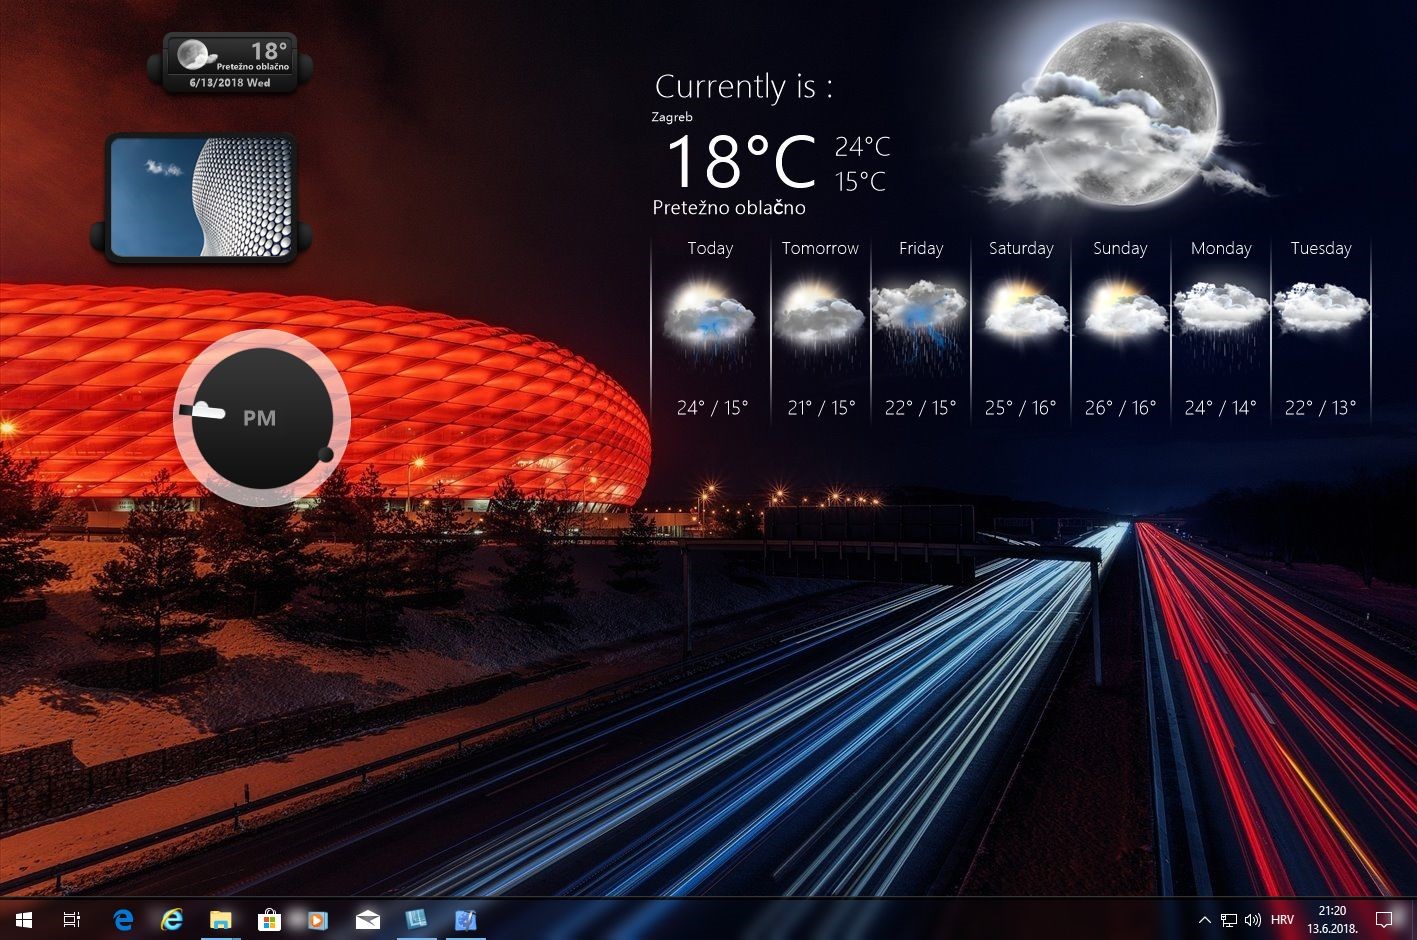The height and width of the screenshot is (940, 1417).
Task: Click the Today forecast weather icon
Action: (x=710, y=321)
